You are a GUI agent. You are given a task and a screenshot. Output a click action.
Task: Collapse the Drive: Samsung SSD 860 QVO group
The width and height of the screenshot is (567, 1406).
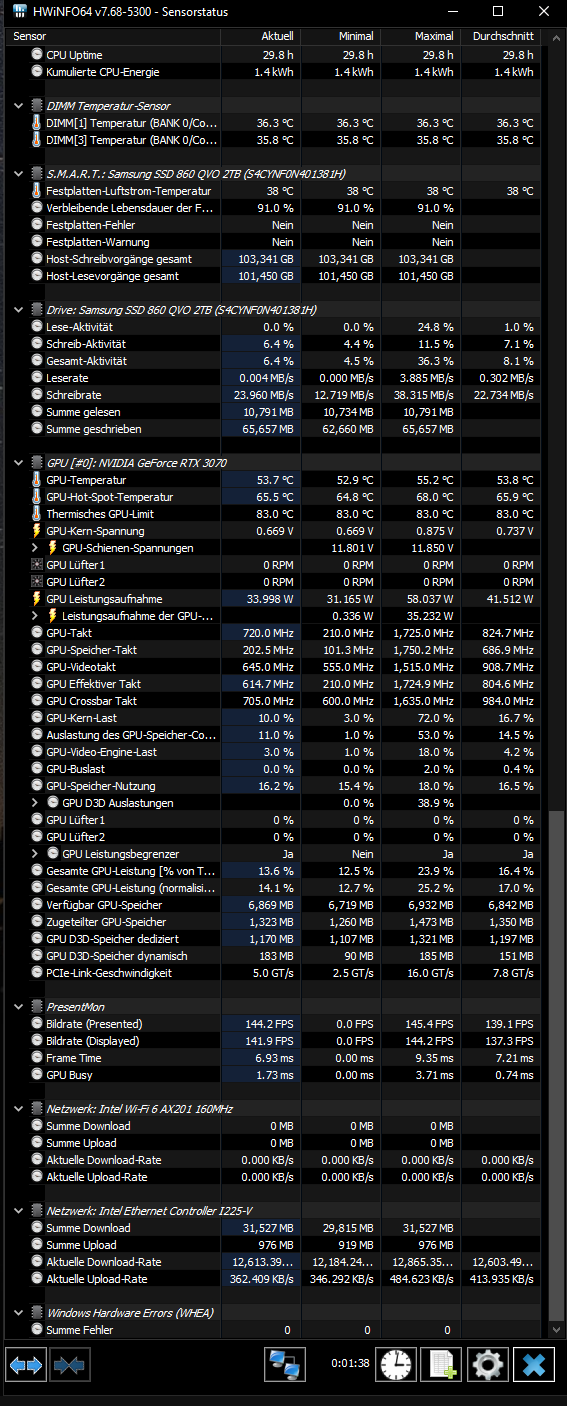coord(19,310)
